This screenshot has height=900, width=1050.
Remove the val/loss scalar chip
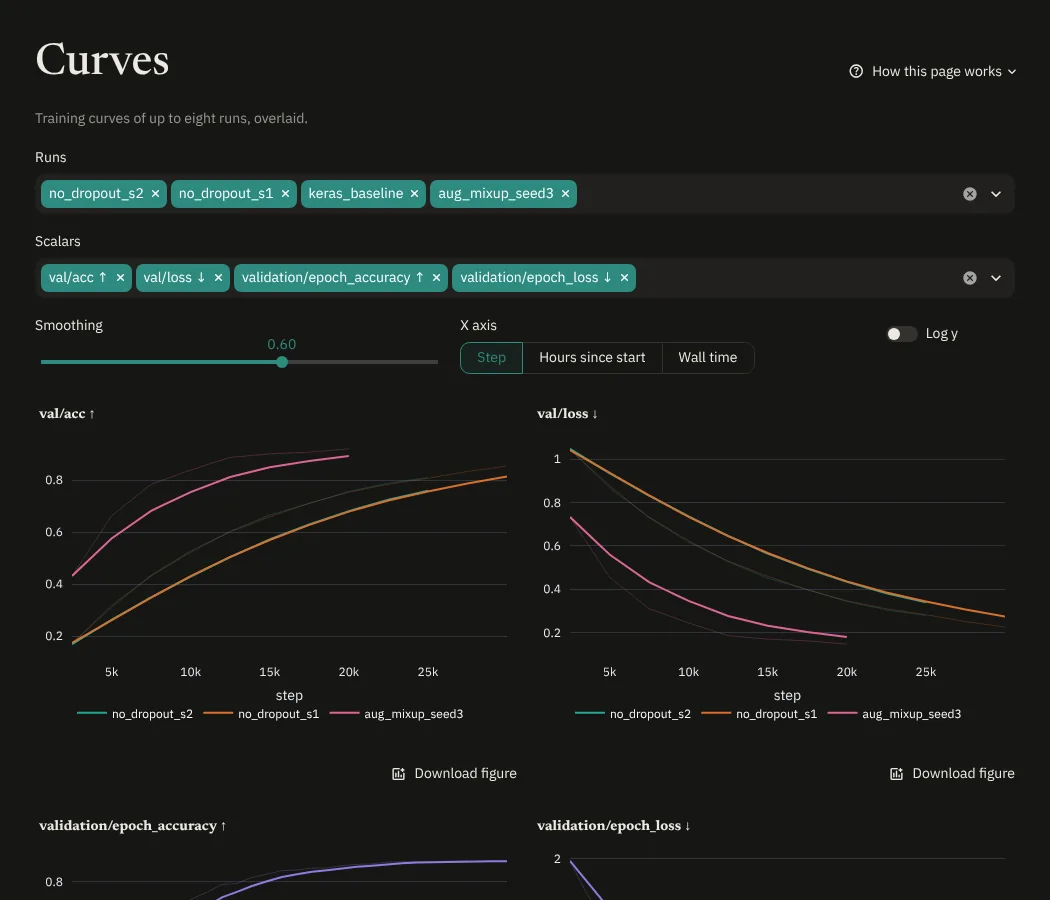pyautogui.click(x=218, y=277)
